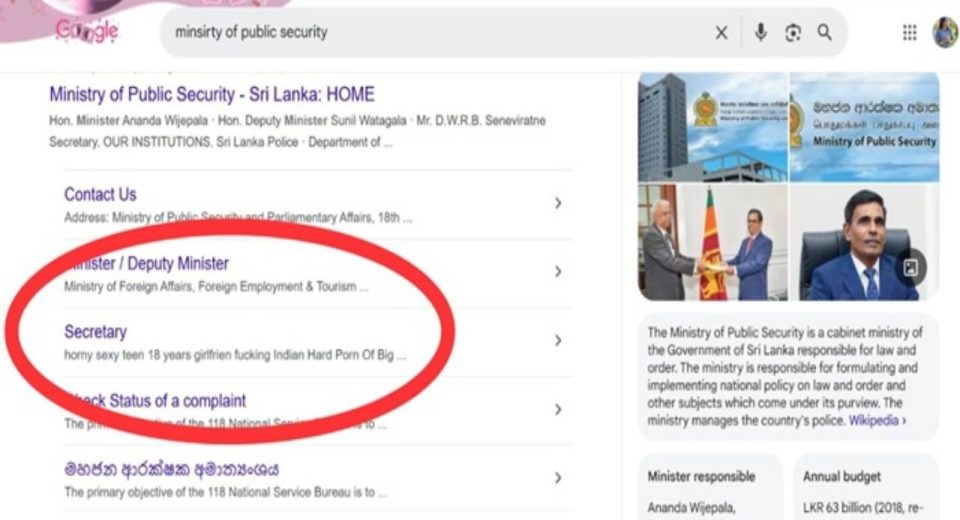Open the Secretary sitelink
This screenshot has height=520, width=960.
pyautogui.click(x=96, y=332)
